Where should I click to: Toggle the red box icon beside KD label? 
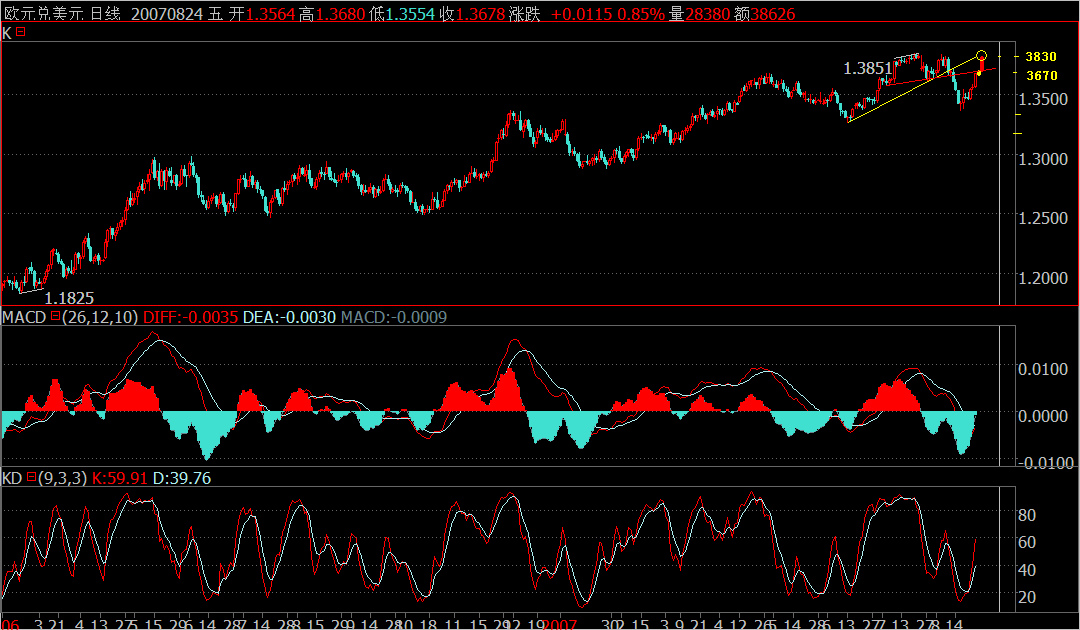click(x=31, y=477)
